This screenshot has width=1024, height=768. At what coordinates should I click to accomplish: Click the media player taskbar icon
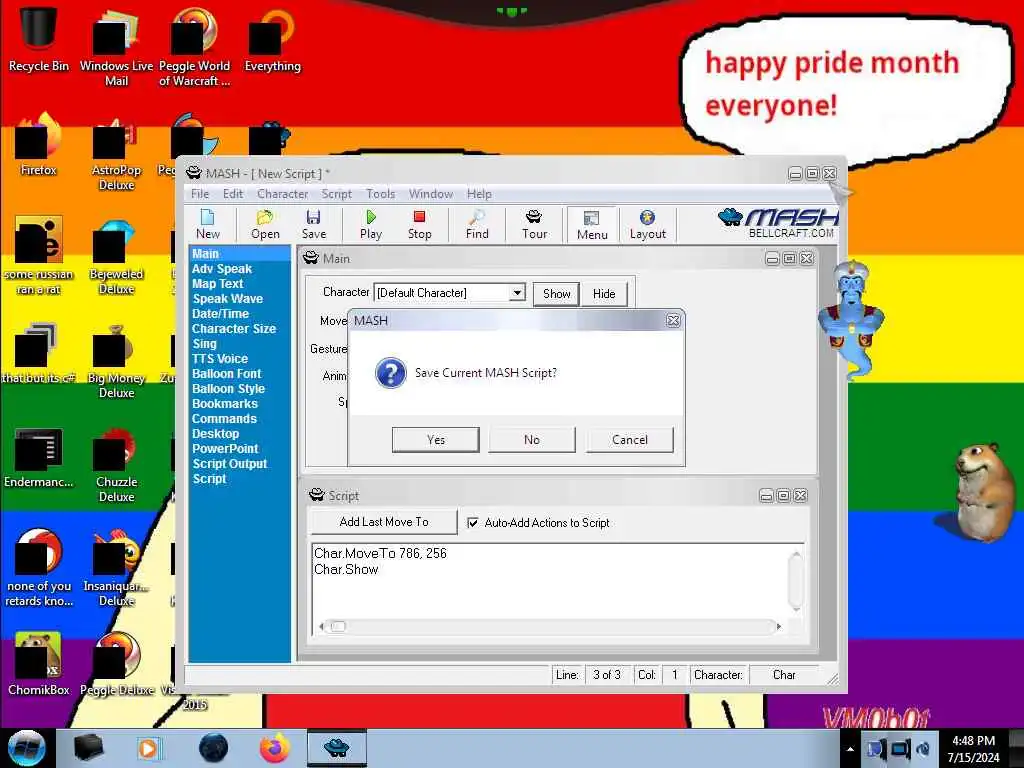click(148, 748)
